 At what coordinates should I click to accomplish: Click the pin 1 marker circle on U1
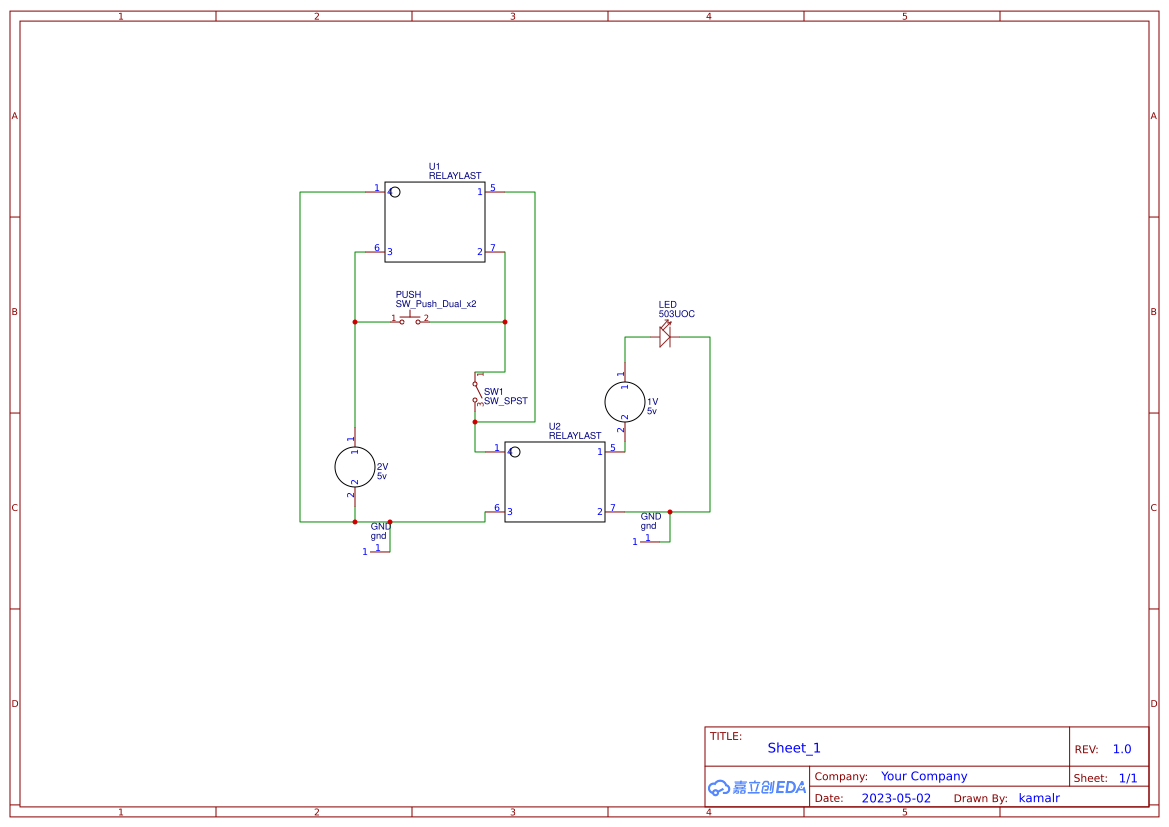coord(397,192)
